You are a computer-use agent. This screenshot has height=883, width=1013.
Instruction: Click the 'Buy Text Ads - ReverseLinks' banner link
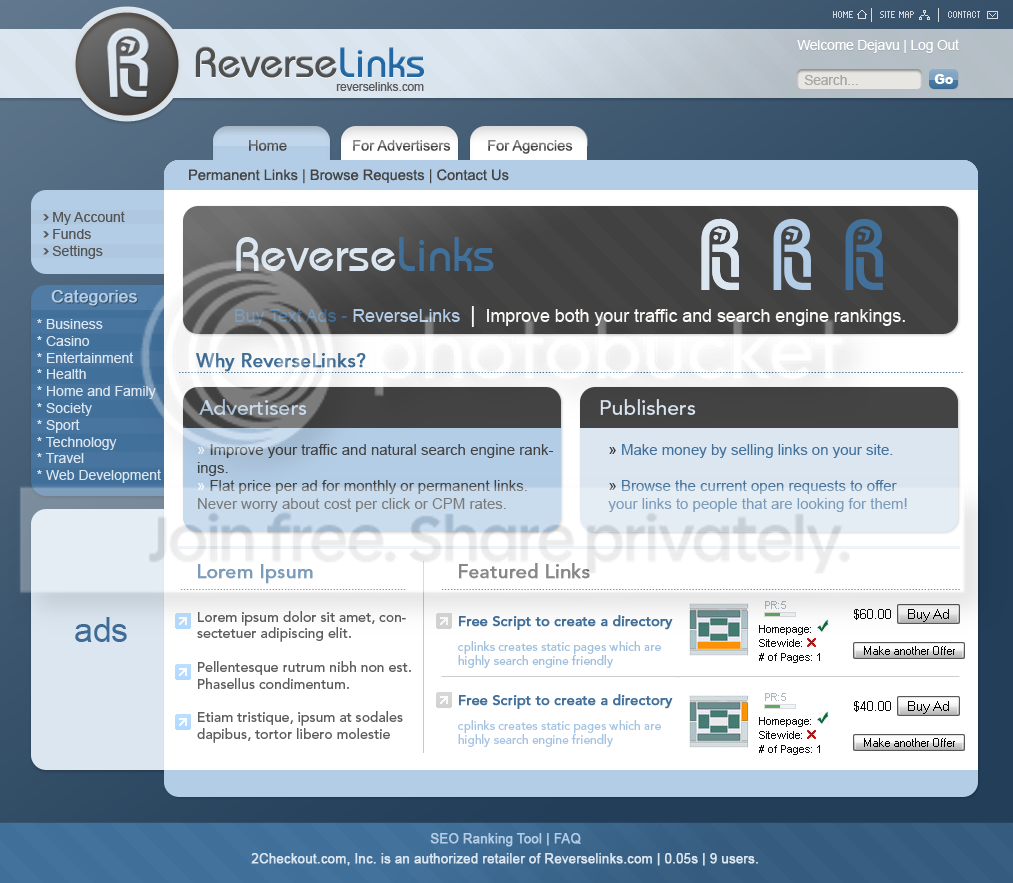[346, 316]
